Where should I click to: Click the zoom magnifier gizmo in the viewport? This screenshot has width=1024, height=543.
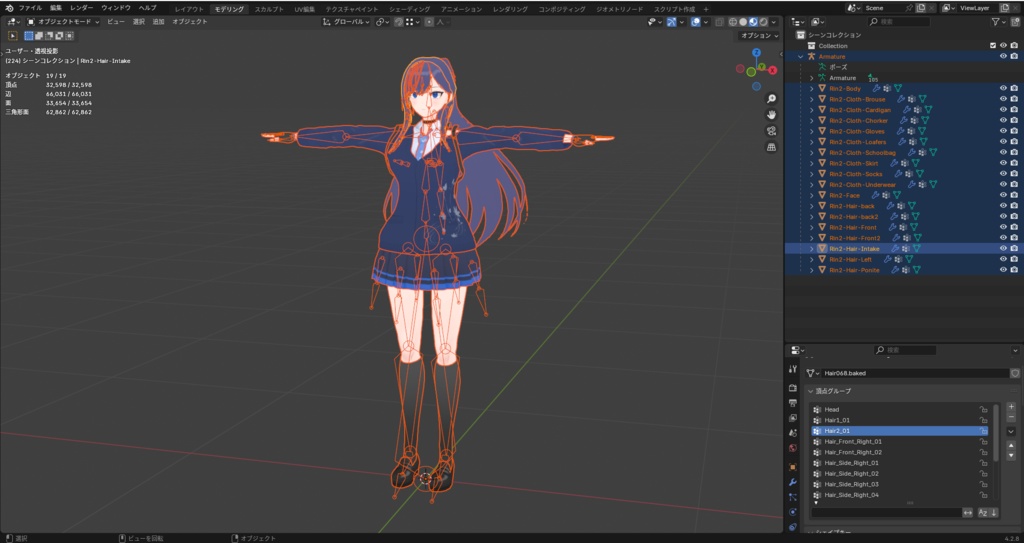[x=771, y=99]
